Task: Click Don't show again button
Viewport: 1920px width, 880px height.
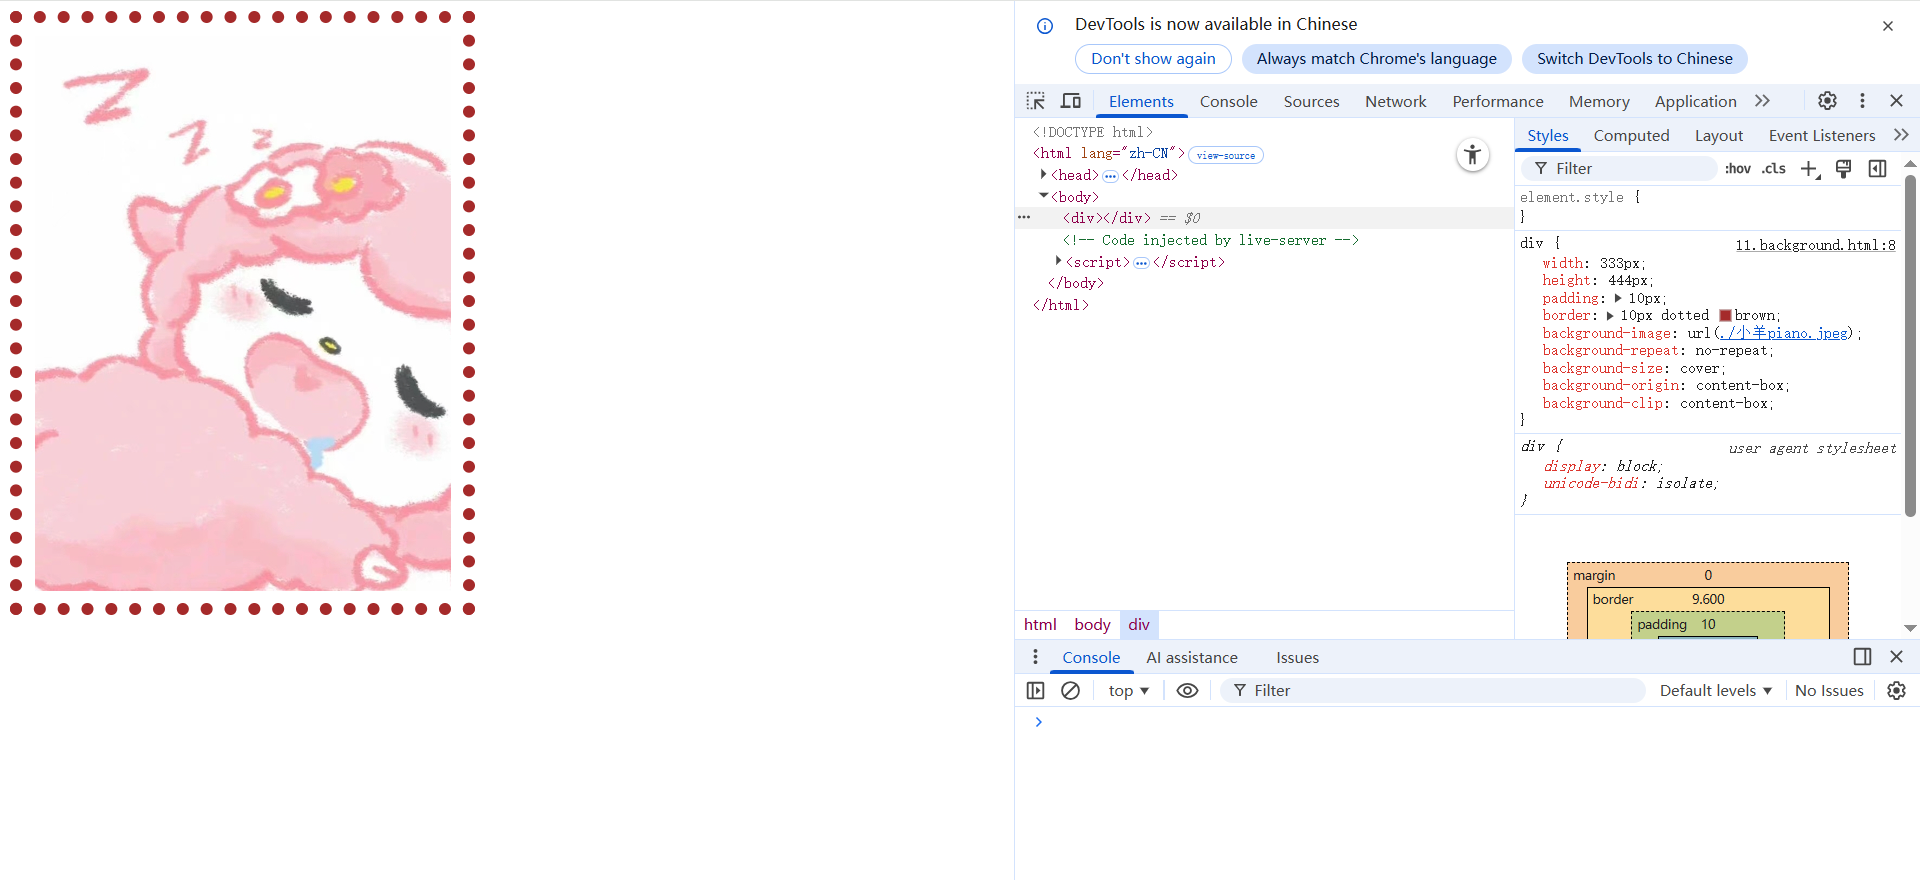Action: tap(1153, 59)
